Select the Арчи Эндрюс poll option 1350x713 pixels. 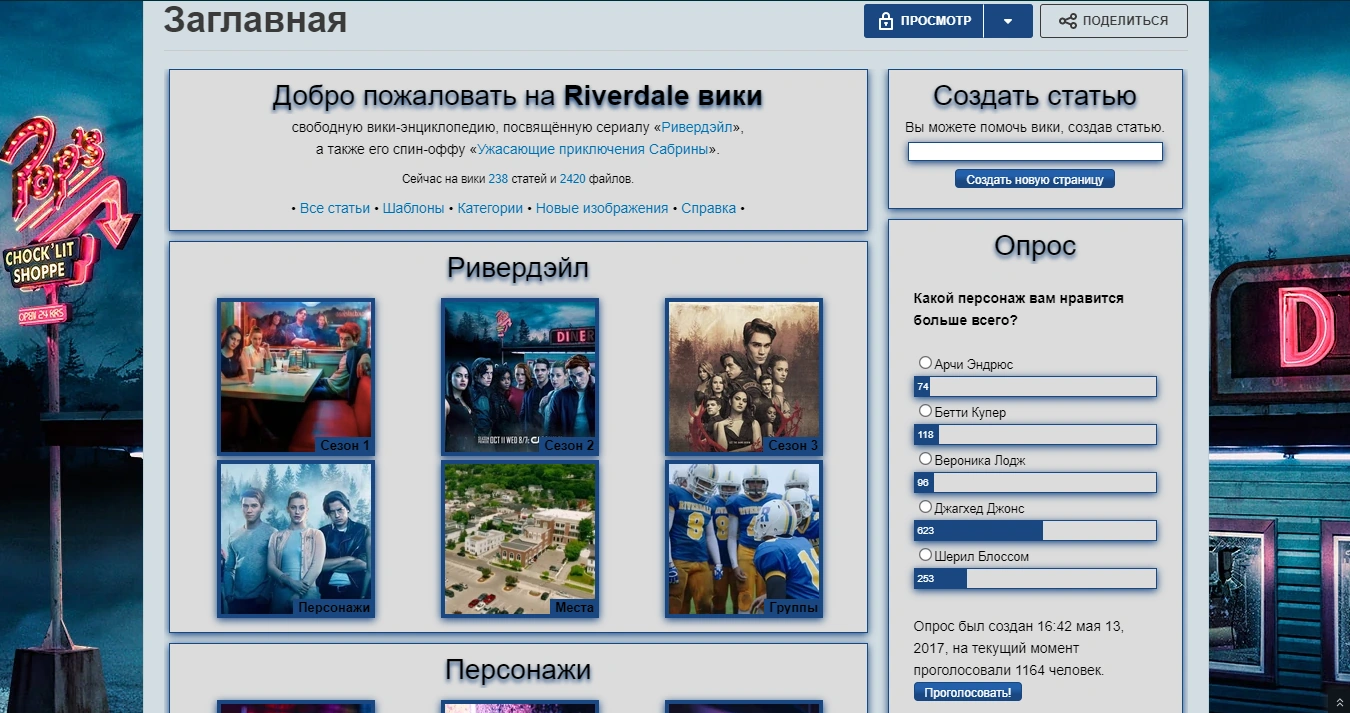[x=925, y=363]
